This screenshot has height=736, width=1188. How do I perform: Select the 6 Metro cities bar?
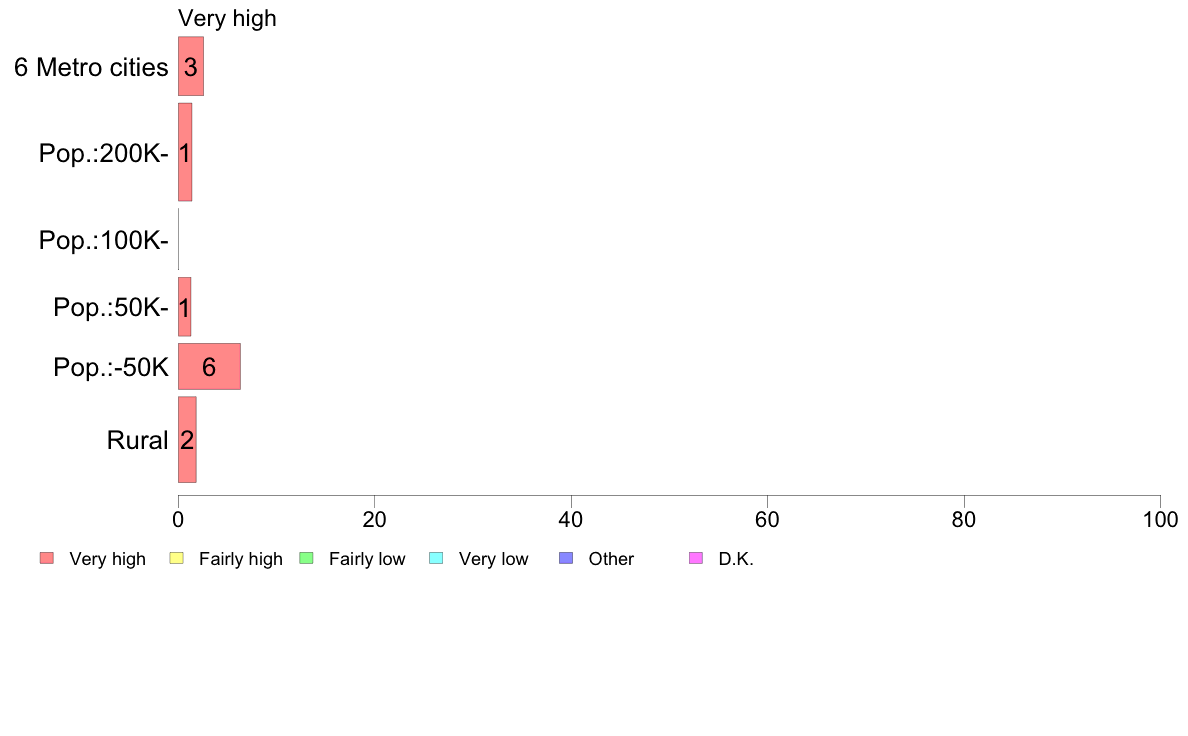click(191, 67)
